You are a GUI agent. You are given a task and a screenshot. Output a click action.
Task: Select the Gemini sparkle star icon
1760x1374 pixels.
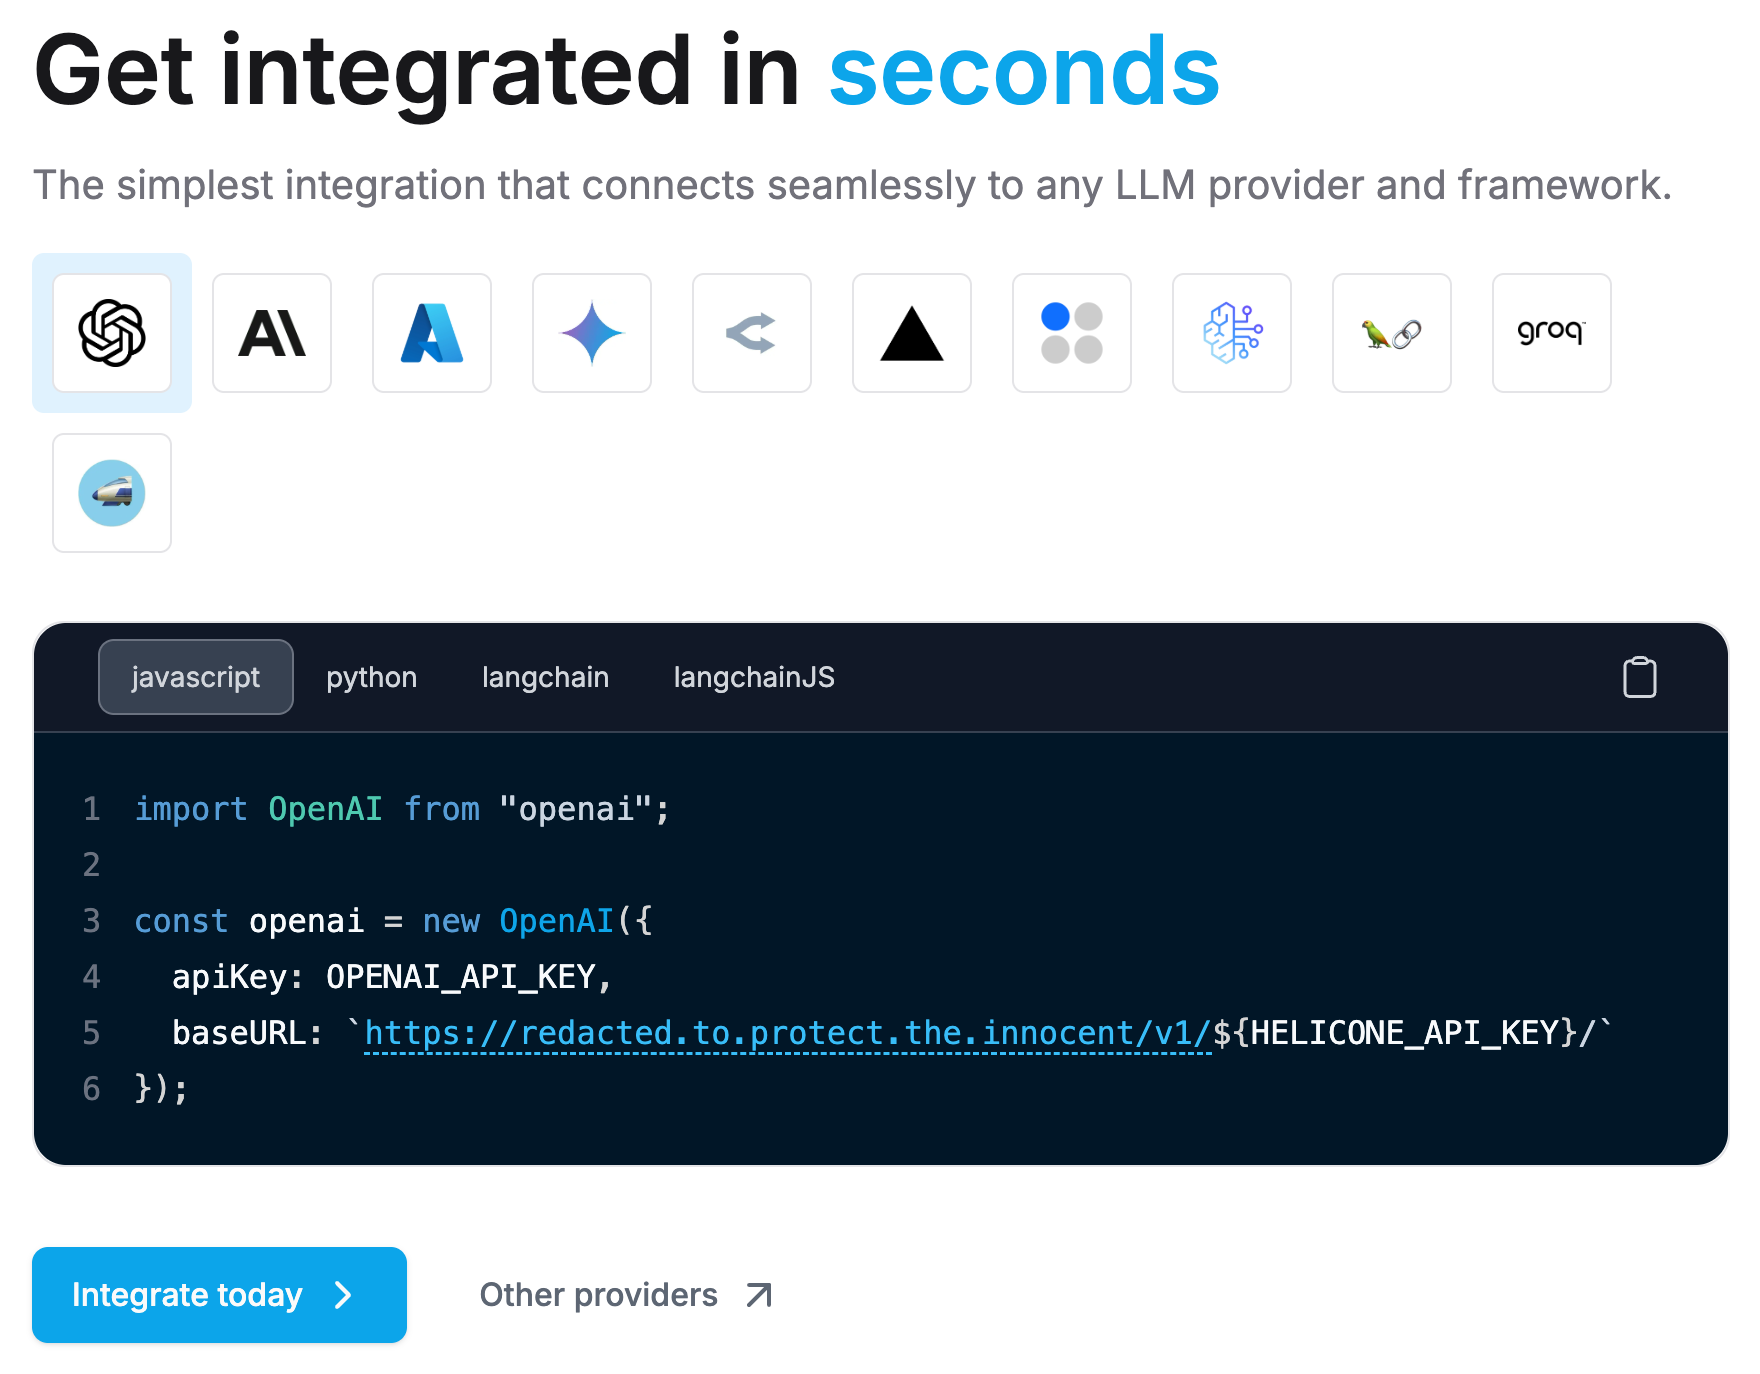click(592, 333)
